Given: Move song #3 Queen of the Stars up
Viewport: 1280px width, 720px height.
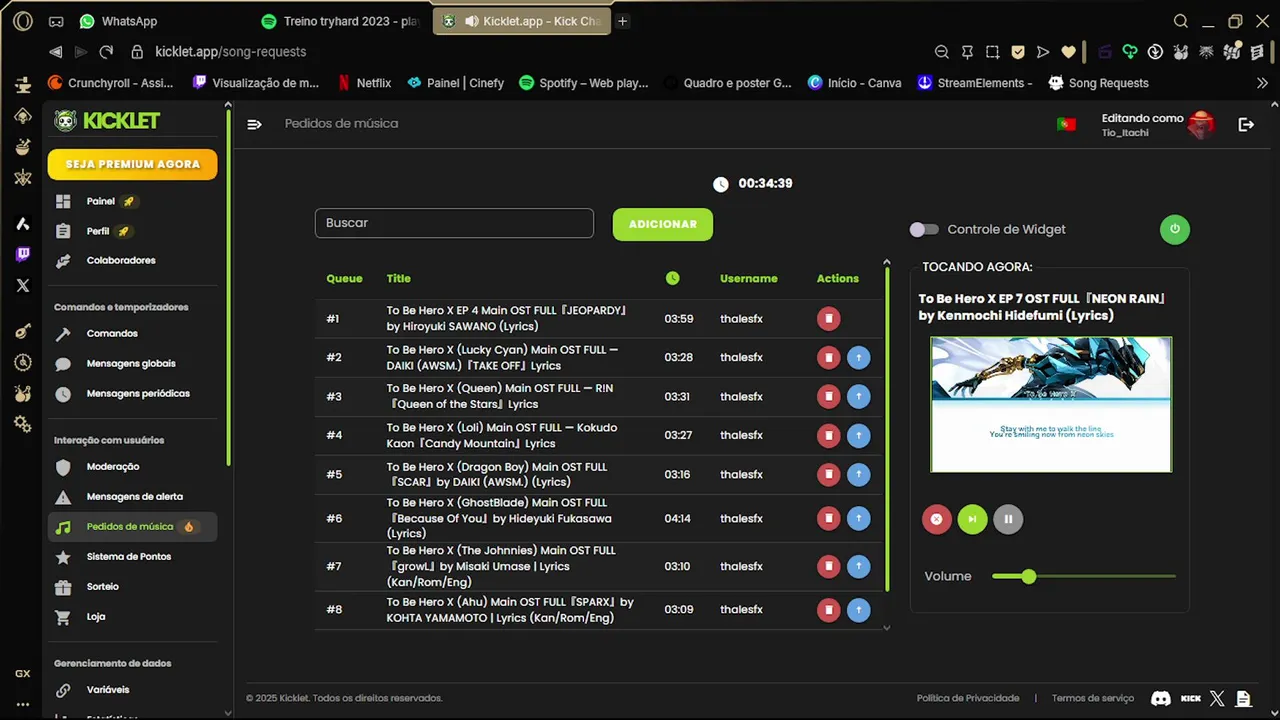Looking at the screenshot, I should [858, 397].
